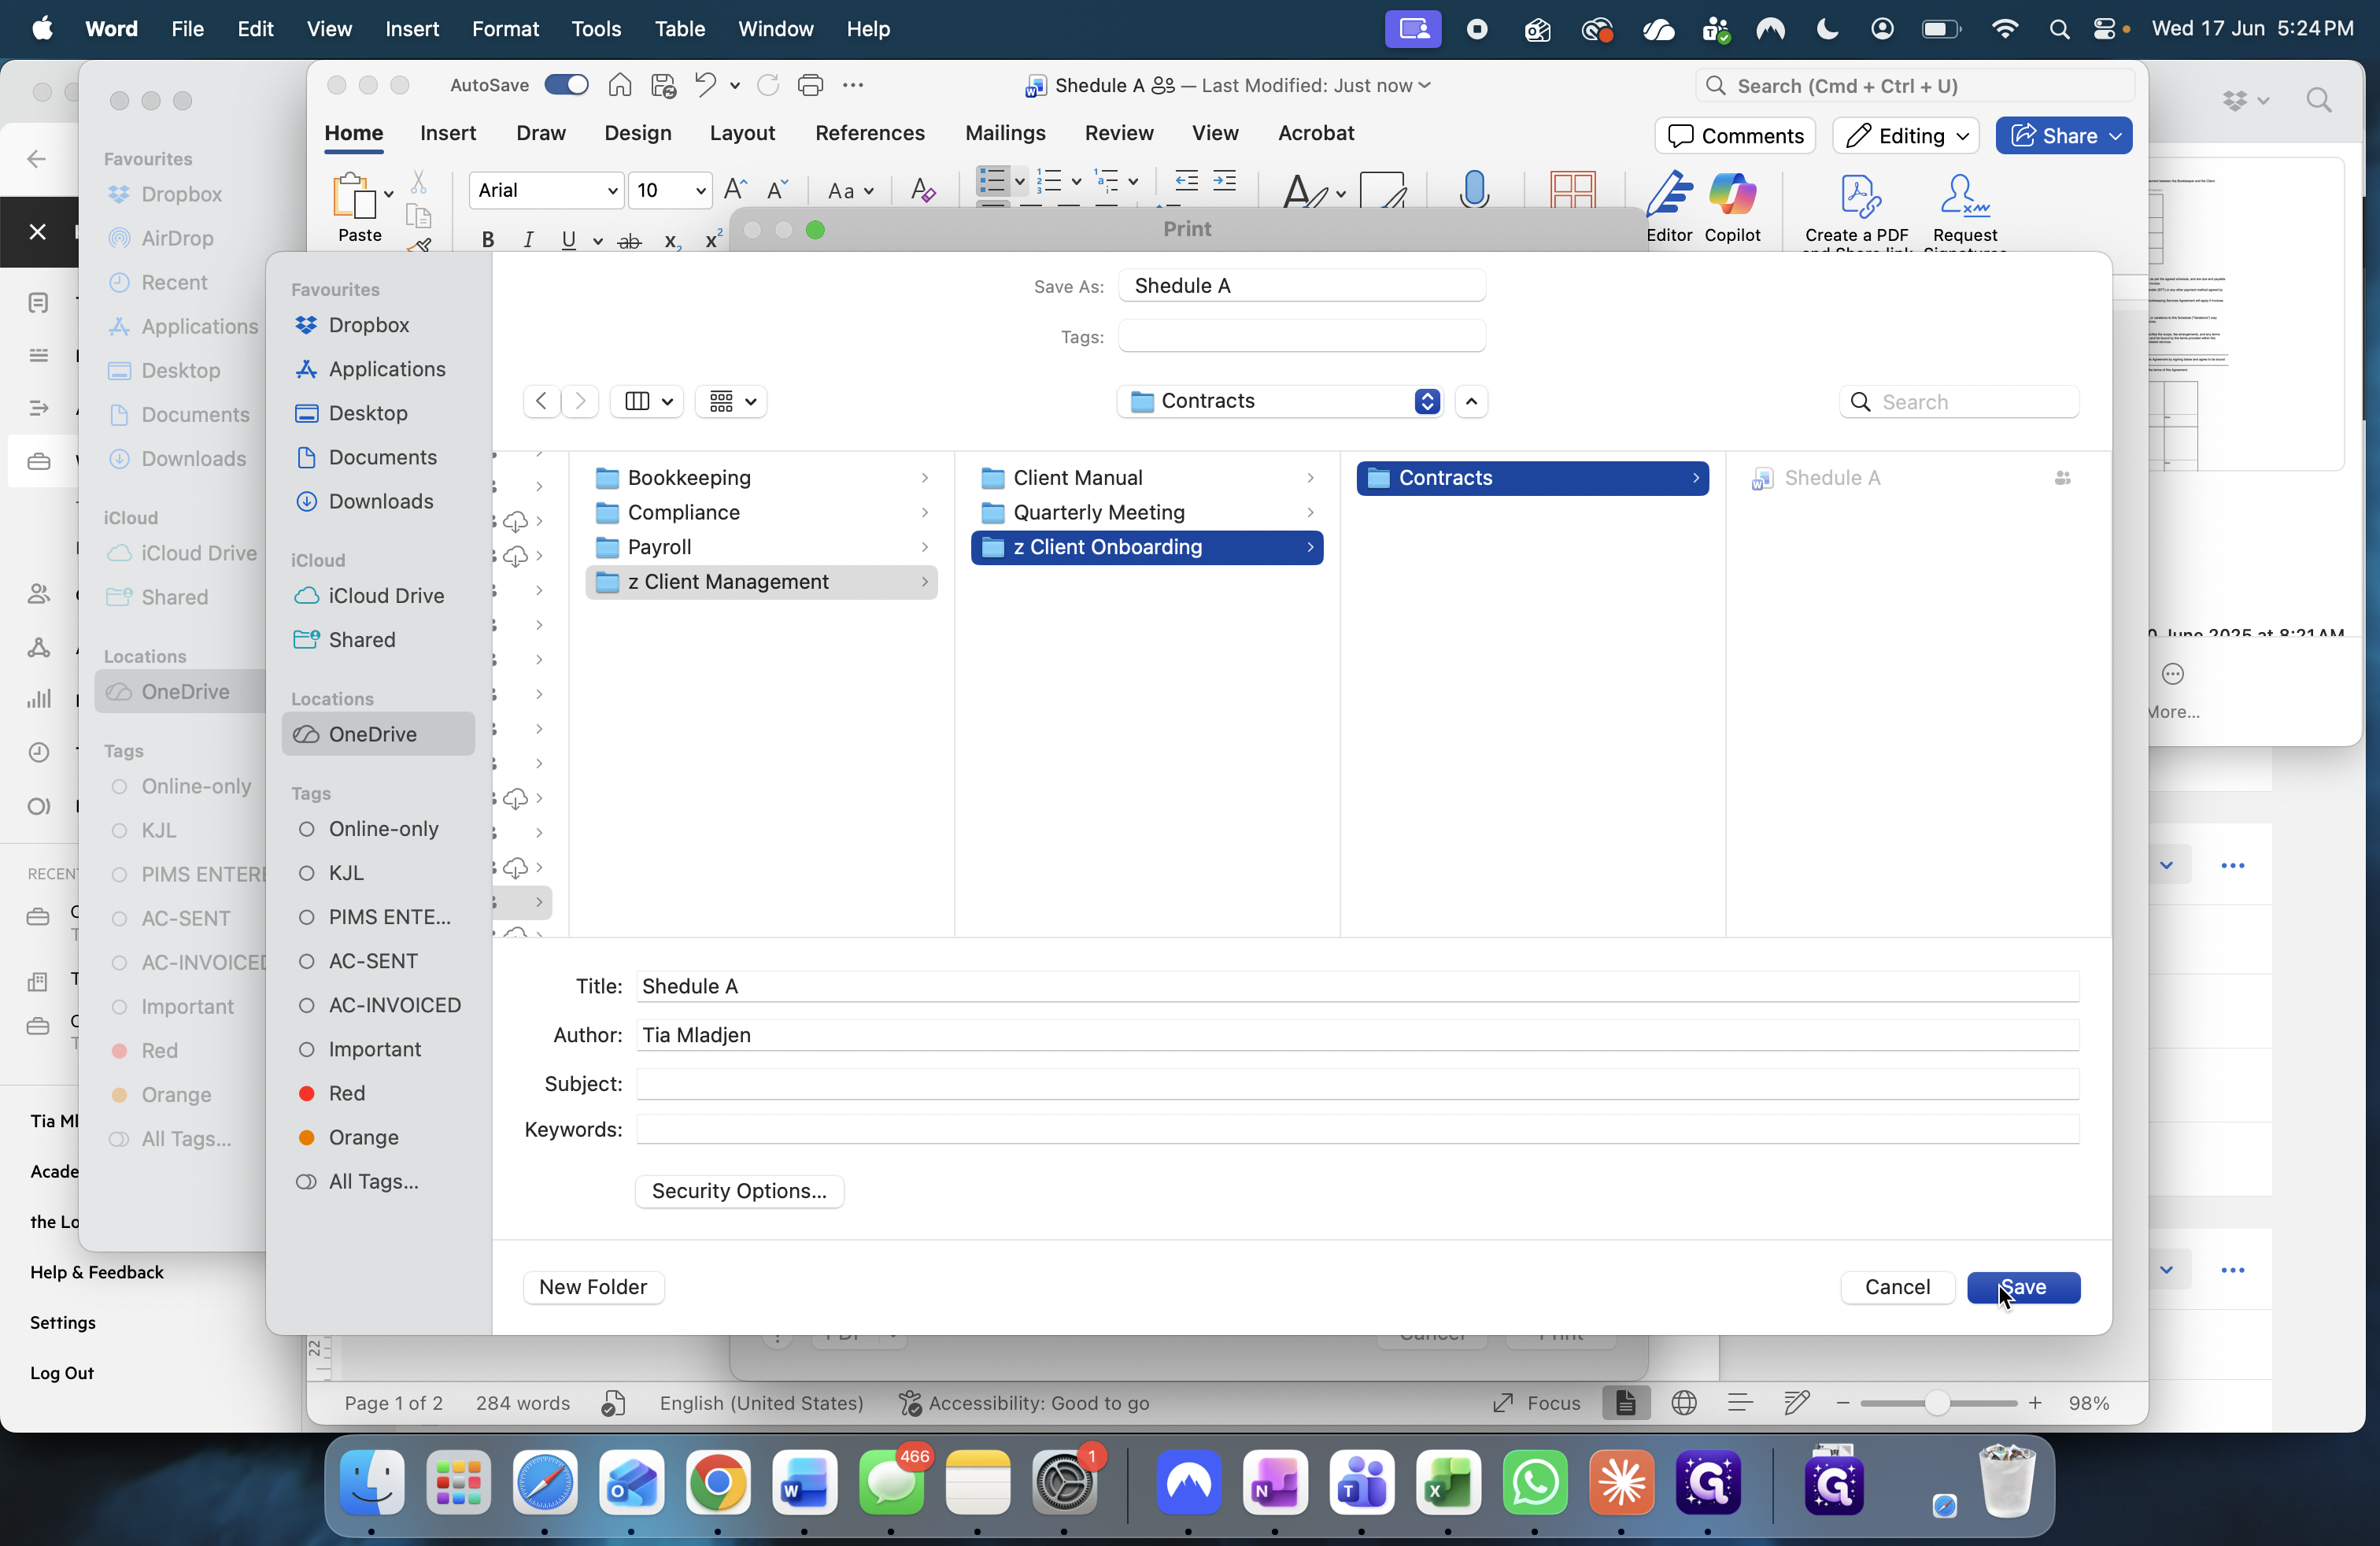Open WhatsApp from the dock
Viewport: 2380px width, 1546px height.
[x=1535, y=1482]
